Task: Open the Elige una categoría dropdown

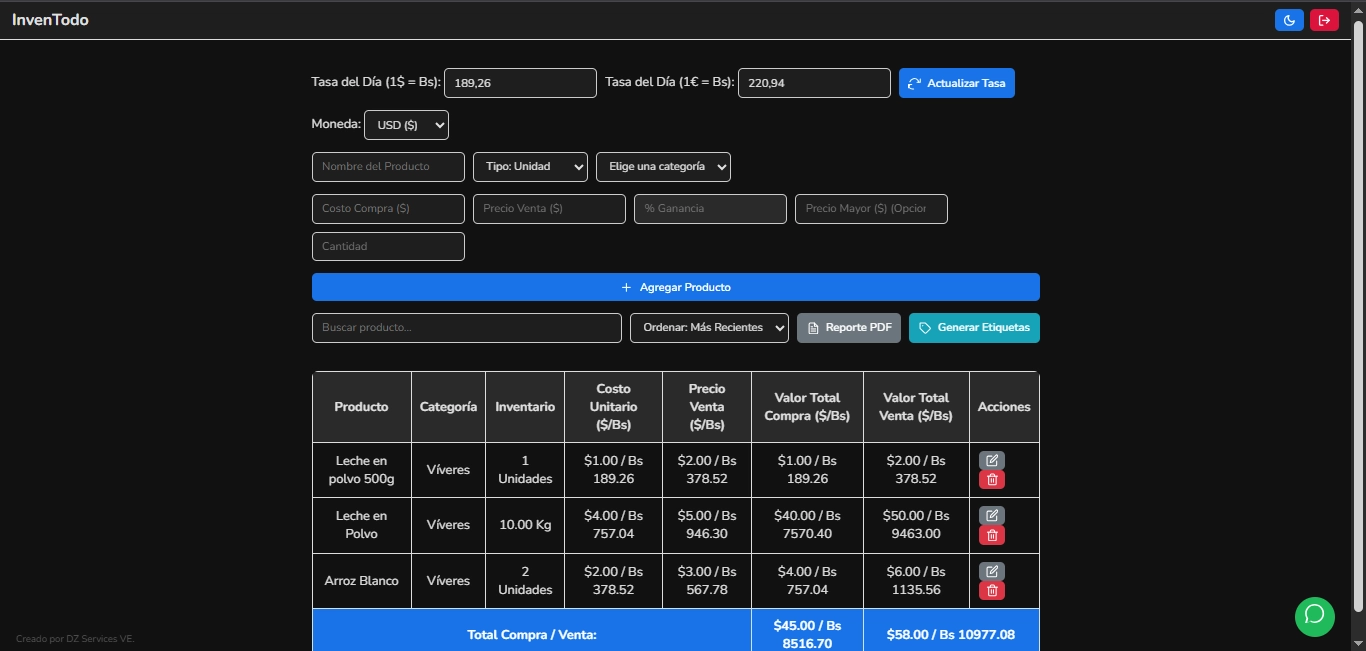Action: [x=663, y=167]
